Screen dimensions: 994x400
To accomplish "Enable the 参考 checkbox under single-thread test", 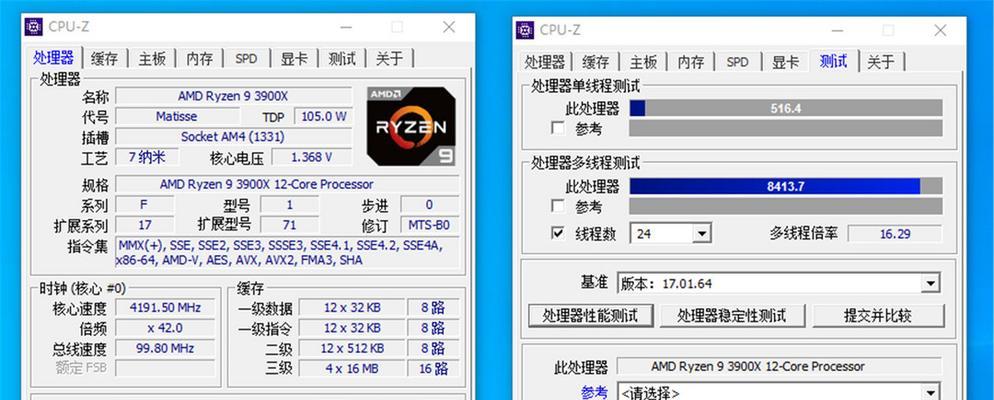I will (558, 129).
